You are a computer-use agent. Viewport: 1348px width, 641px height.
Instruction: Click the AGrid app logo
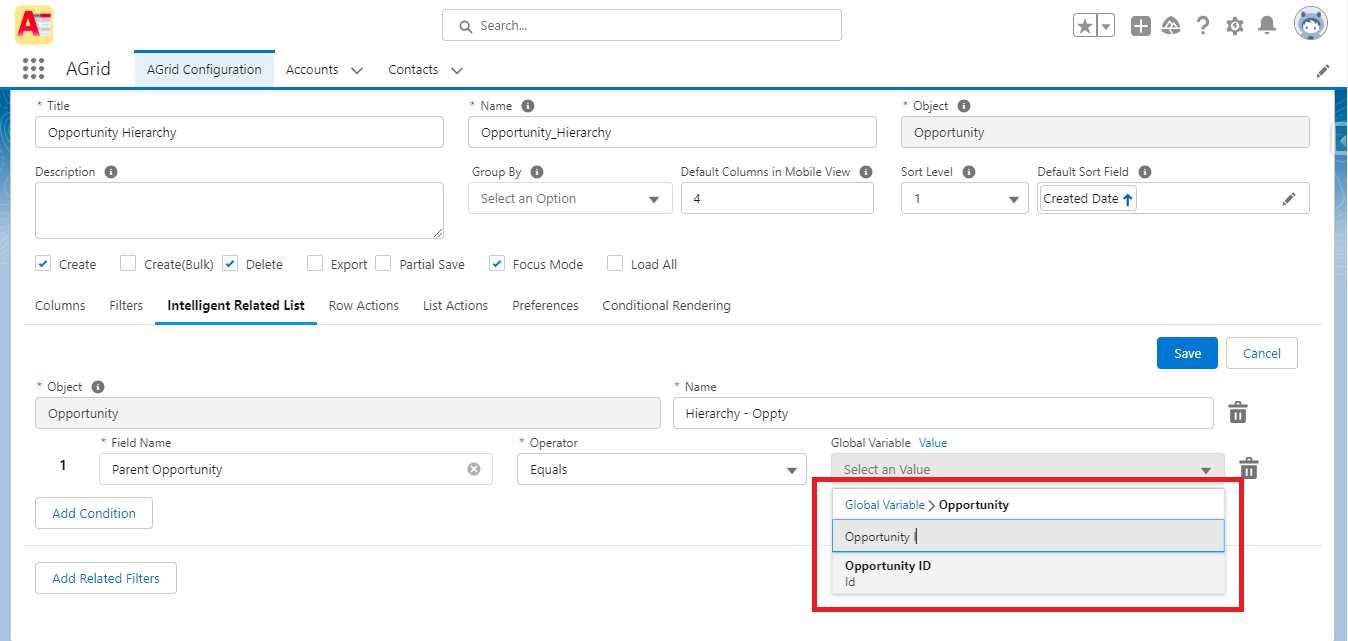tap(34, 24)
